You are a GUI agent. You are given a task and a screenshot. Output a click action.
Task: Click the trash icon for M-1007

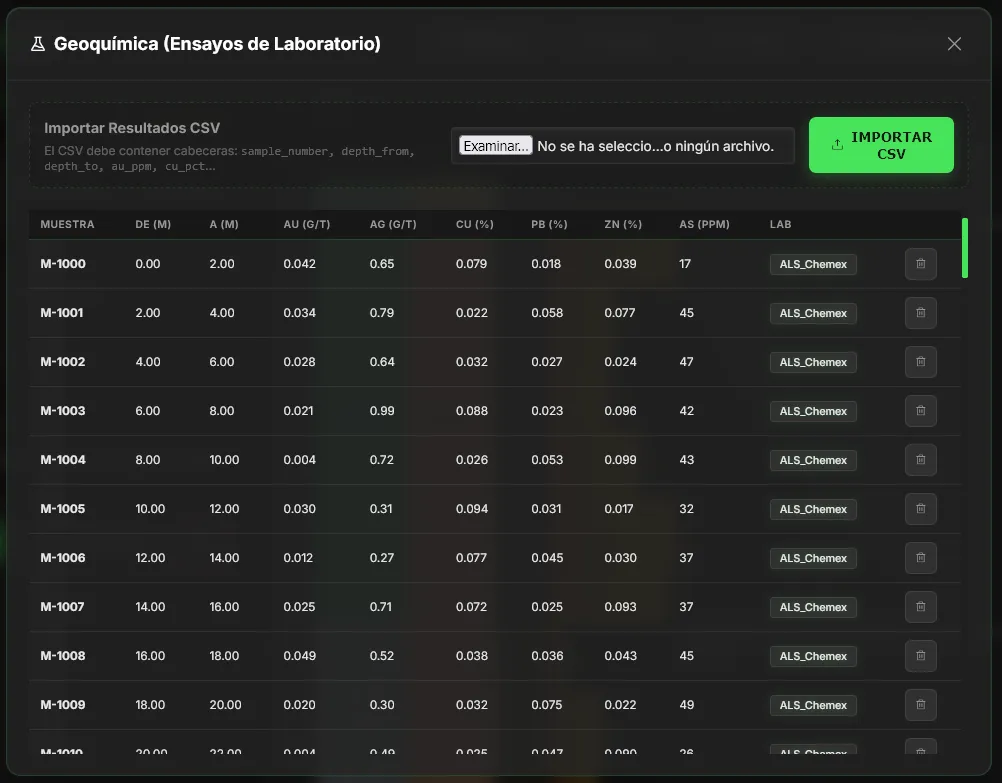pos(921,607)
